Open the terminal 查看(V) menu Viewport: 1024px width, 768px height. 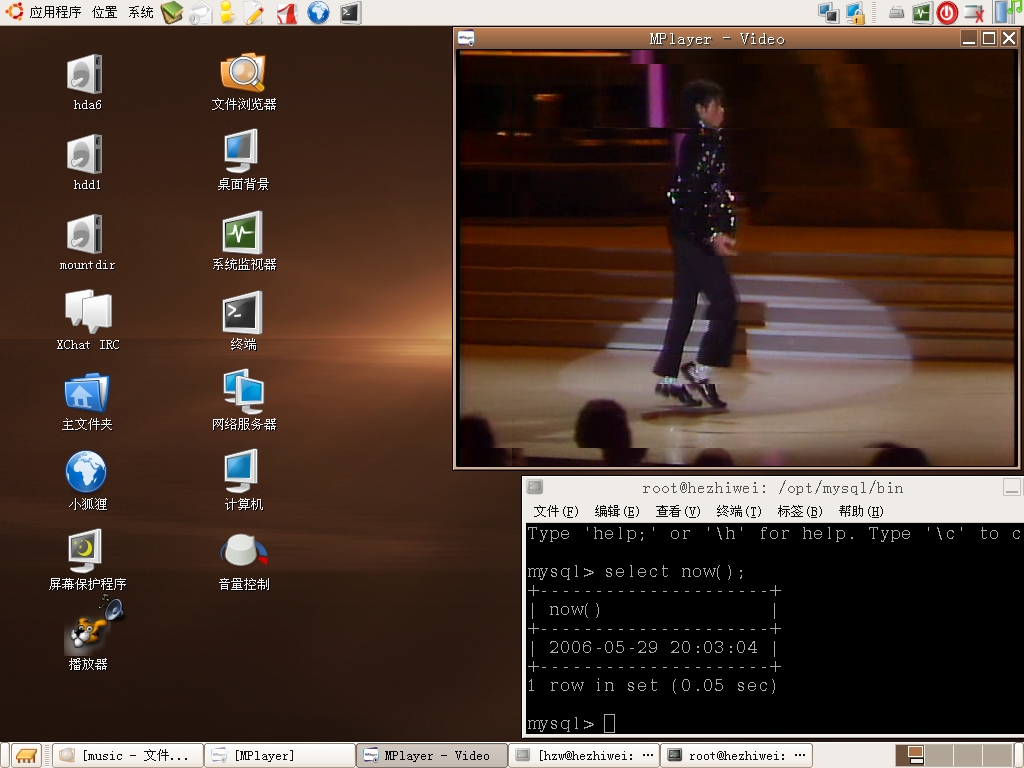[678, 511]
